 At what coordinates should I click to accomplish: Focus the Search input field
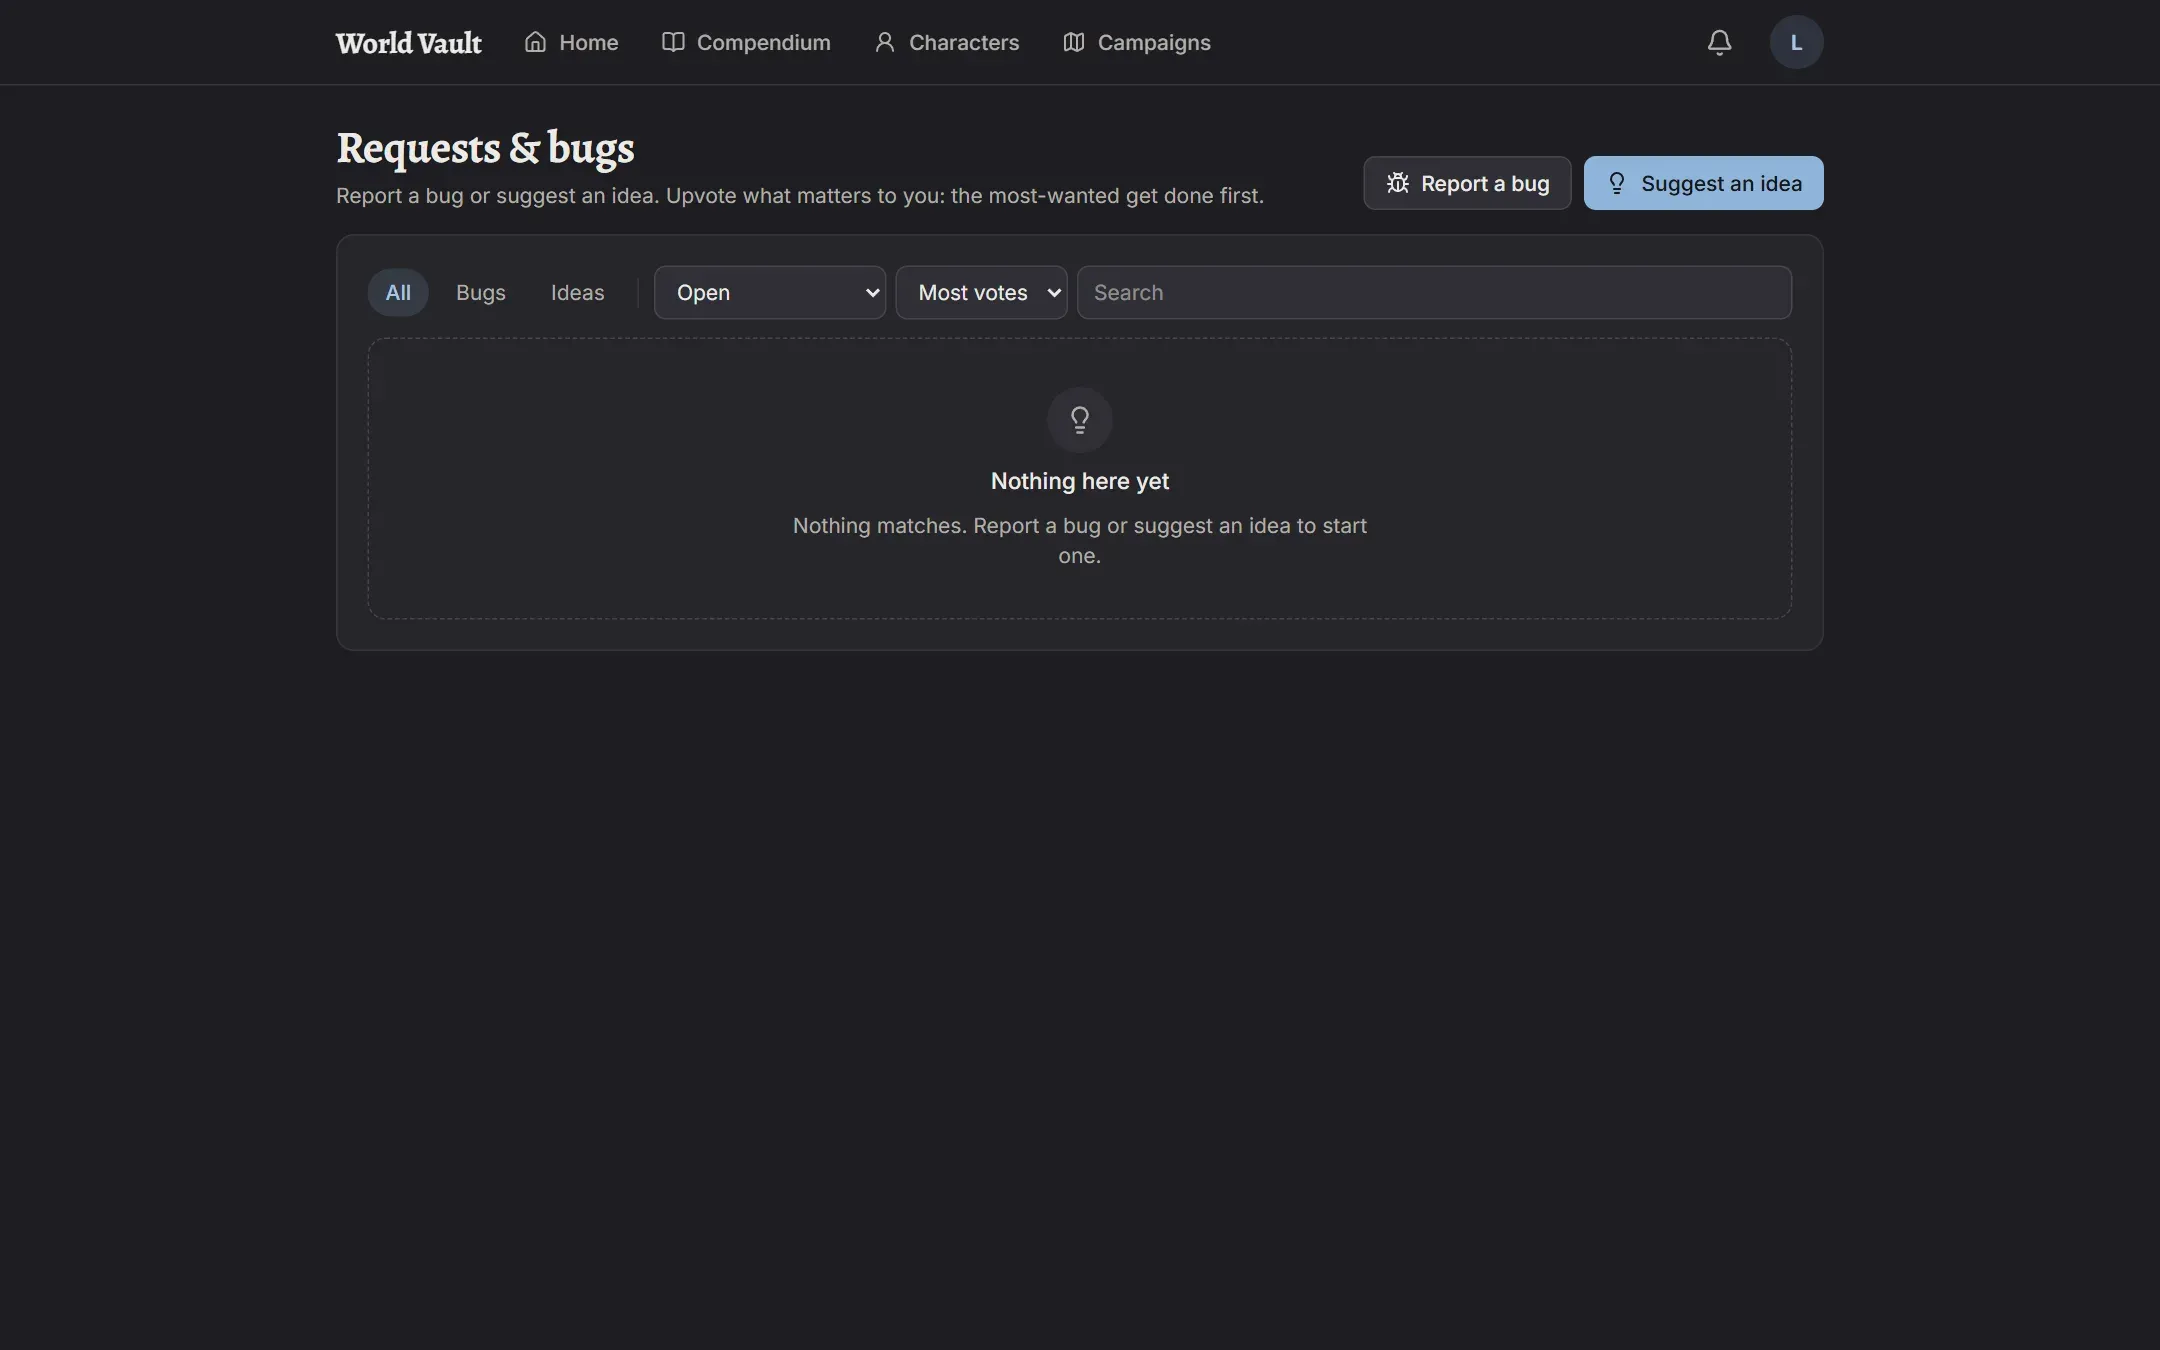[1434, 292]
